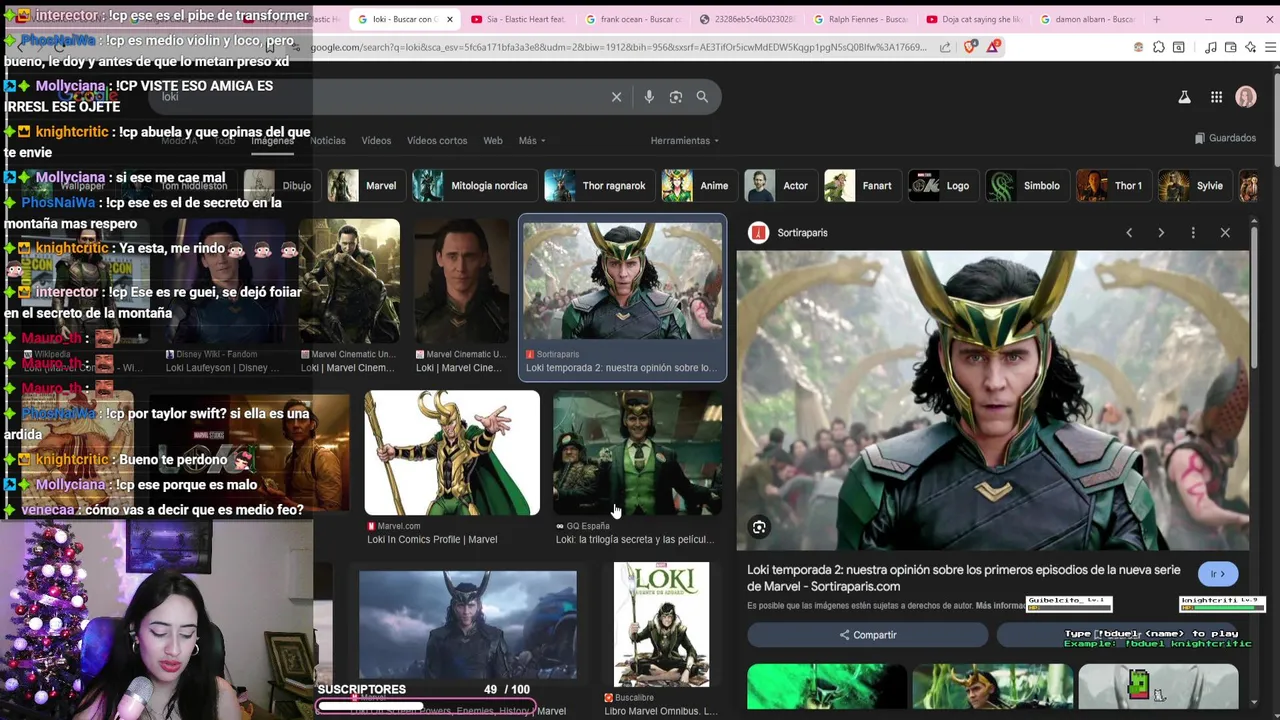Screen dimensions: 1280x720
Task: Open the Guardados saved items link
Action: point(1225,138)
